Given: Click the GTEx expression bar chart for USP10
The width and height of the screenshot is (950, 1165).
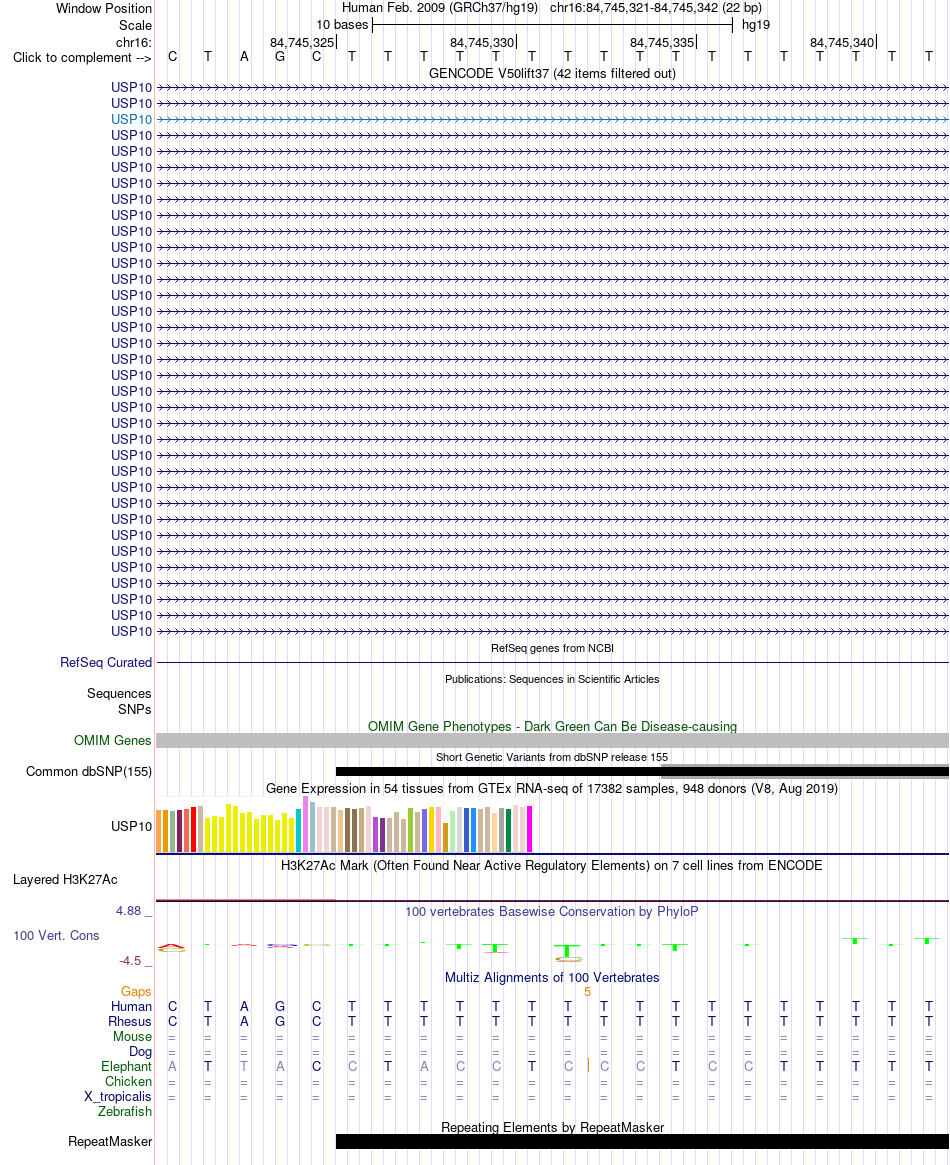Looking at the screenshot, I should pyautogui.click(x=344, y=825).
